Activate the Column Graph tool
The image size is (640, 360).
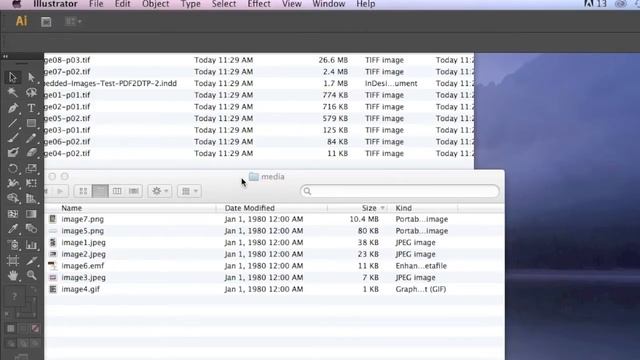[31, 245]
